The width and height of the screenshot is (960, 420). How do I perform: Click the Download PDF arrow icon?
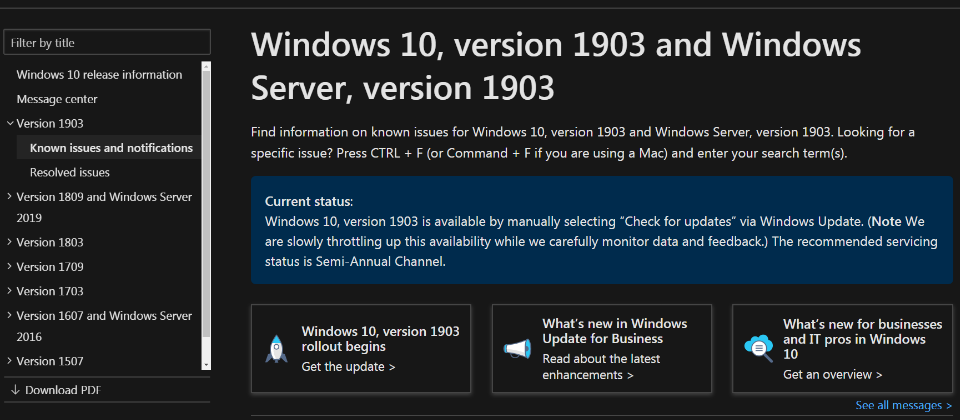pyautogui.click(x=15, y=390)
